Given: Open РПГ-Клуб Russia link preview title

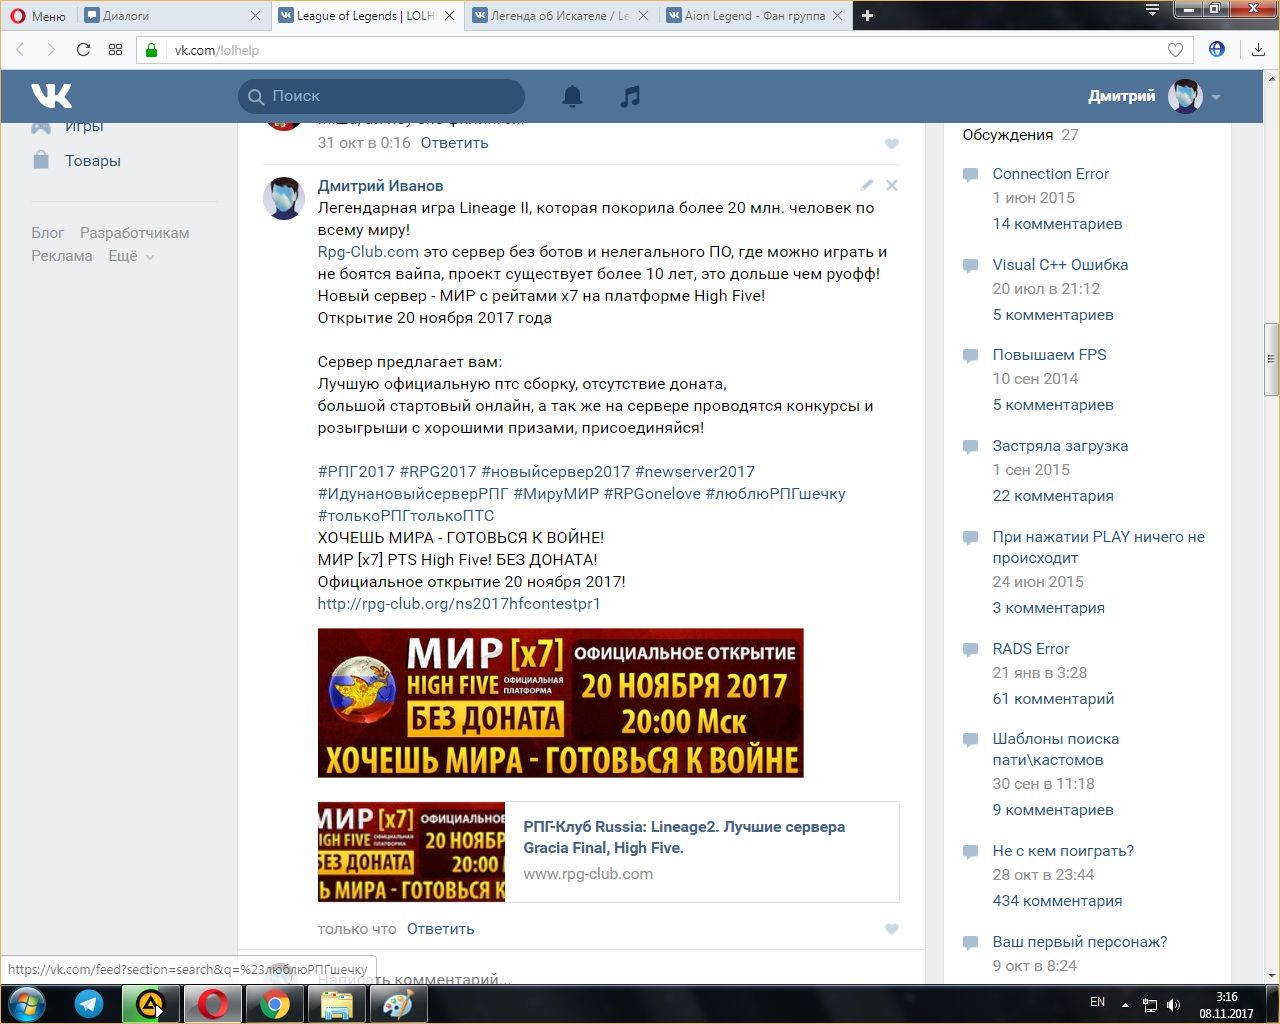Looking at the screenshot, I should point(684,837).
